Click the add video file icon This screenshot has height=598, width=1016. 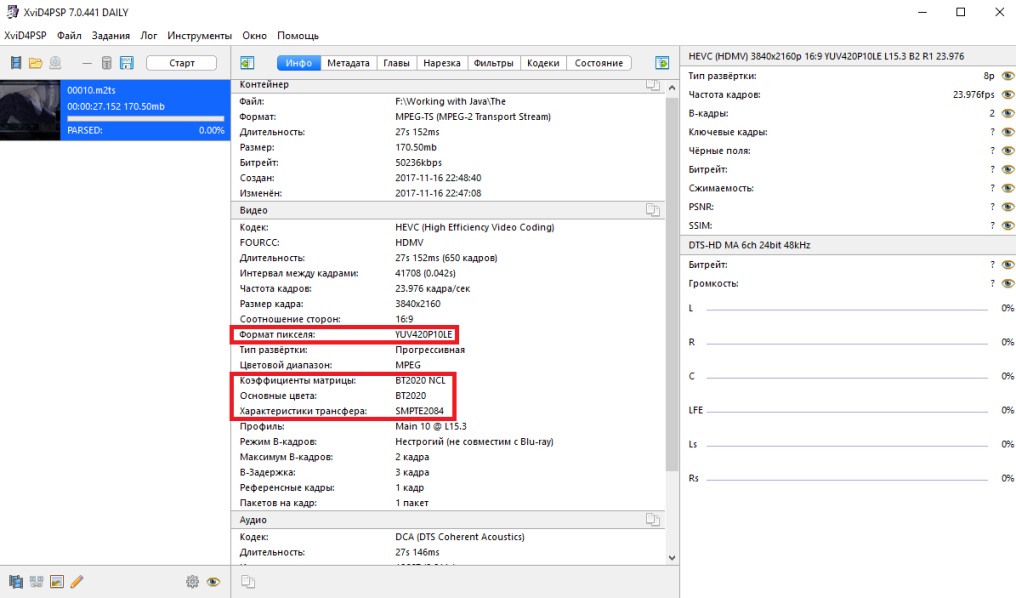[x=16, y=63]
